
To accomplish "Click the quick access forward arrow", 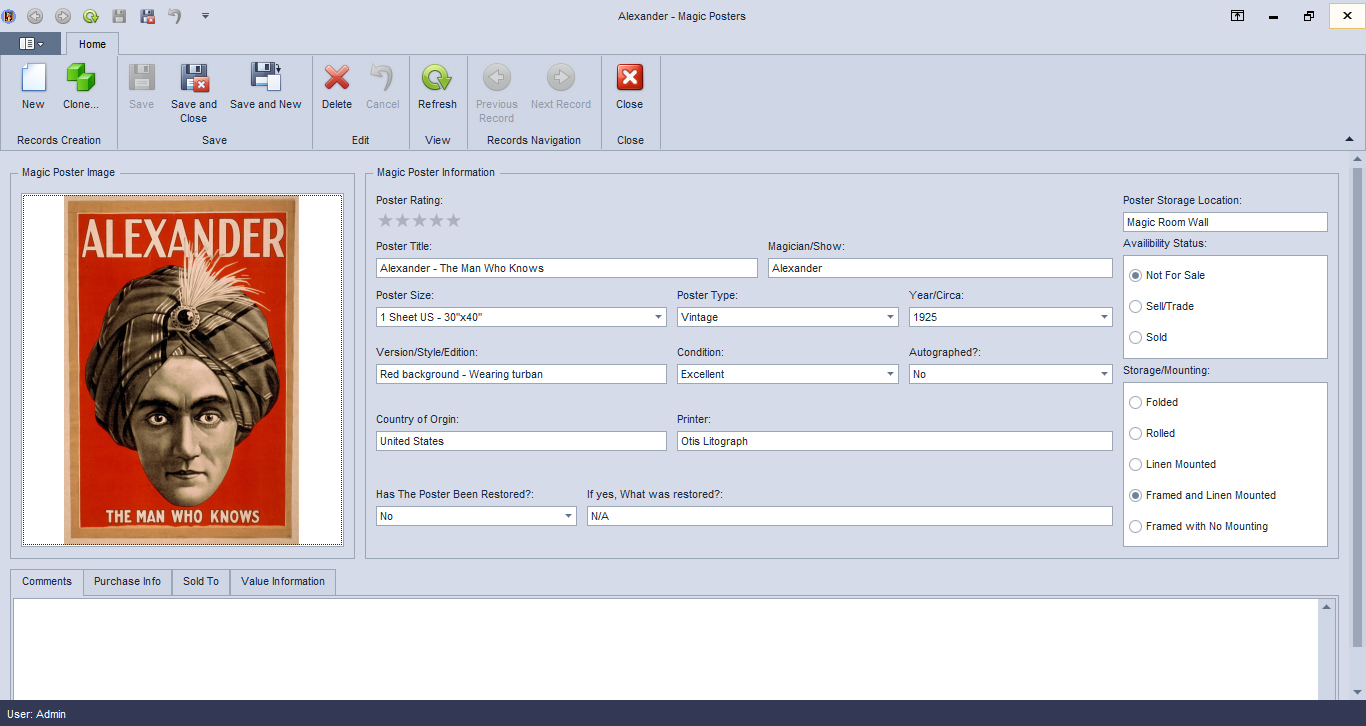I will point(63,16).
